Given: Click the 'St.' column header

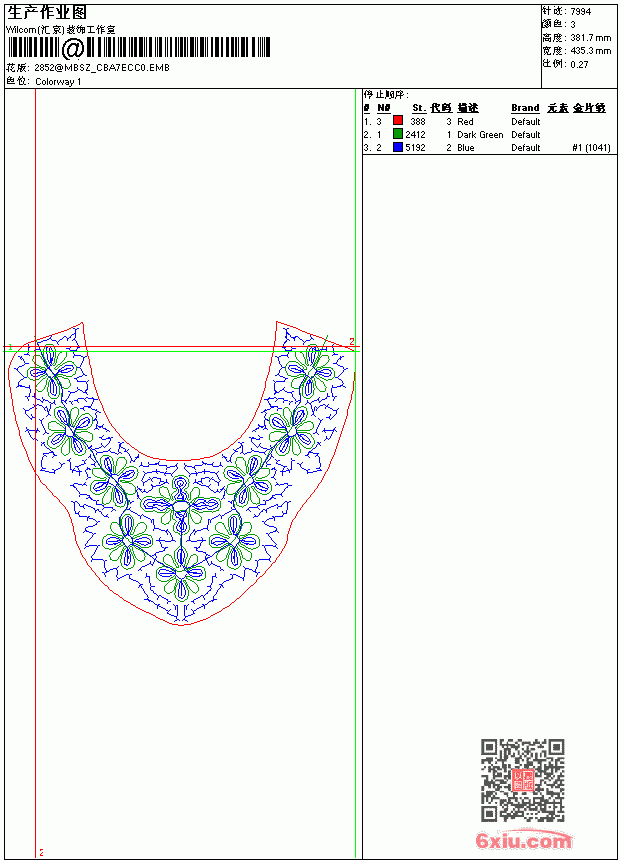Looking at the screenshot, I should point(419,108).
